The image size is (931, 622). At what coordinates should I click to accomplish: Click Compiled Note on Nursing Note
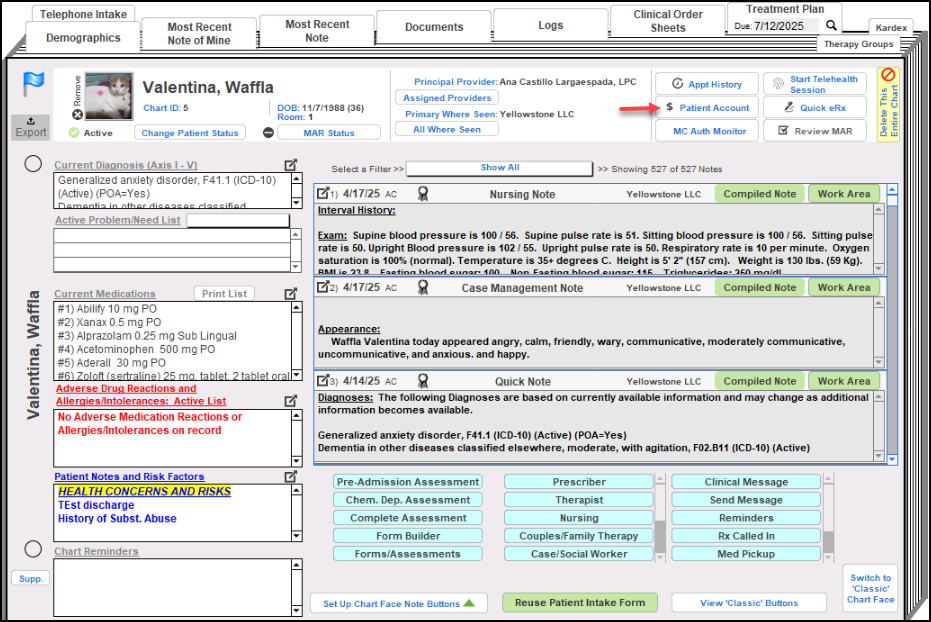tap(759, 194)
